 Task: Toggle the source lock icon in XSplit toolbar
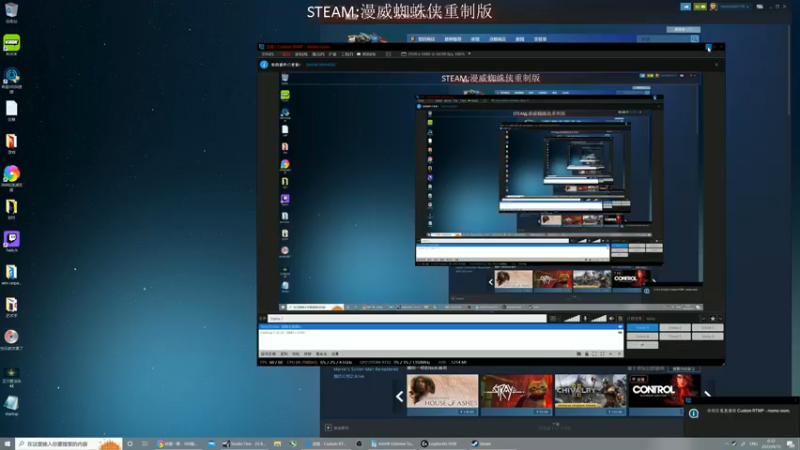tap(587, 354)
